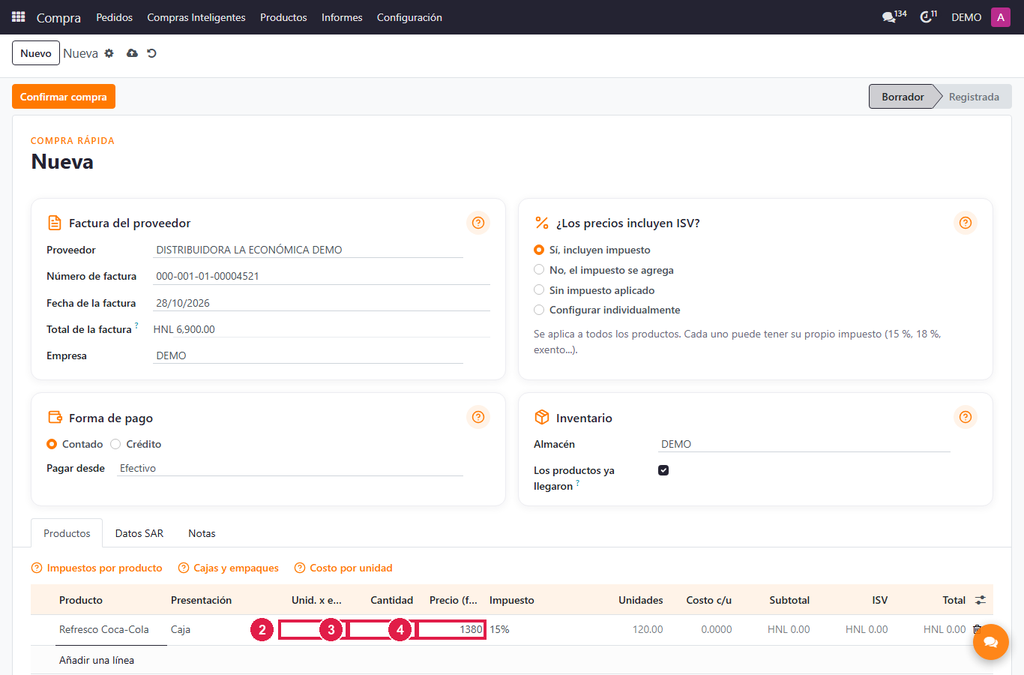This screenshot has height=675, width=1024.
Task: Open the user avatar menu
Action: point(1000,17)
